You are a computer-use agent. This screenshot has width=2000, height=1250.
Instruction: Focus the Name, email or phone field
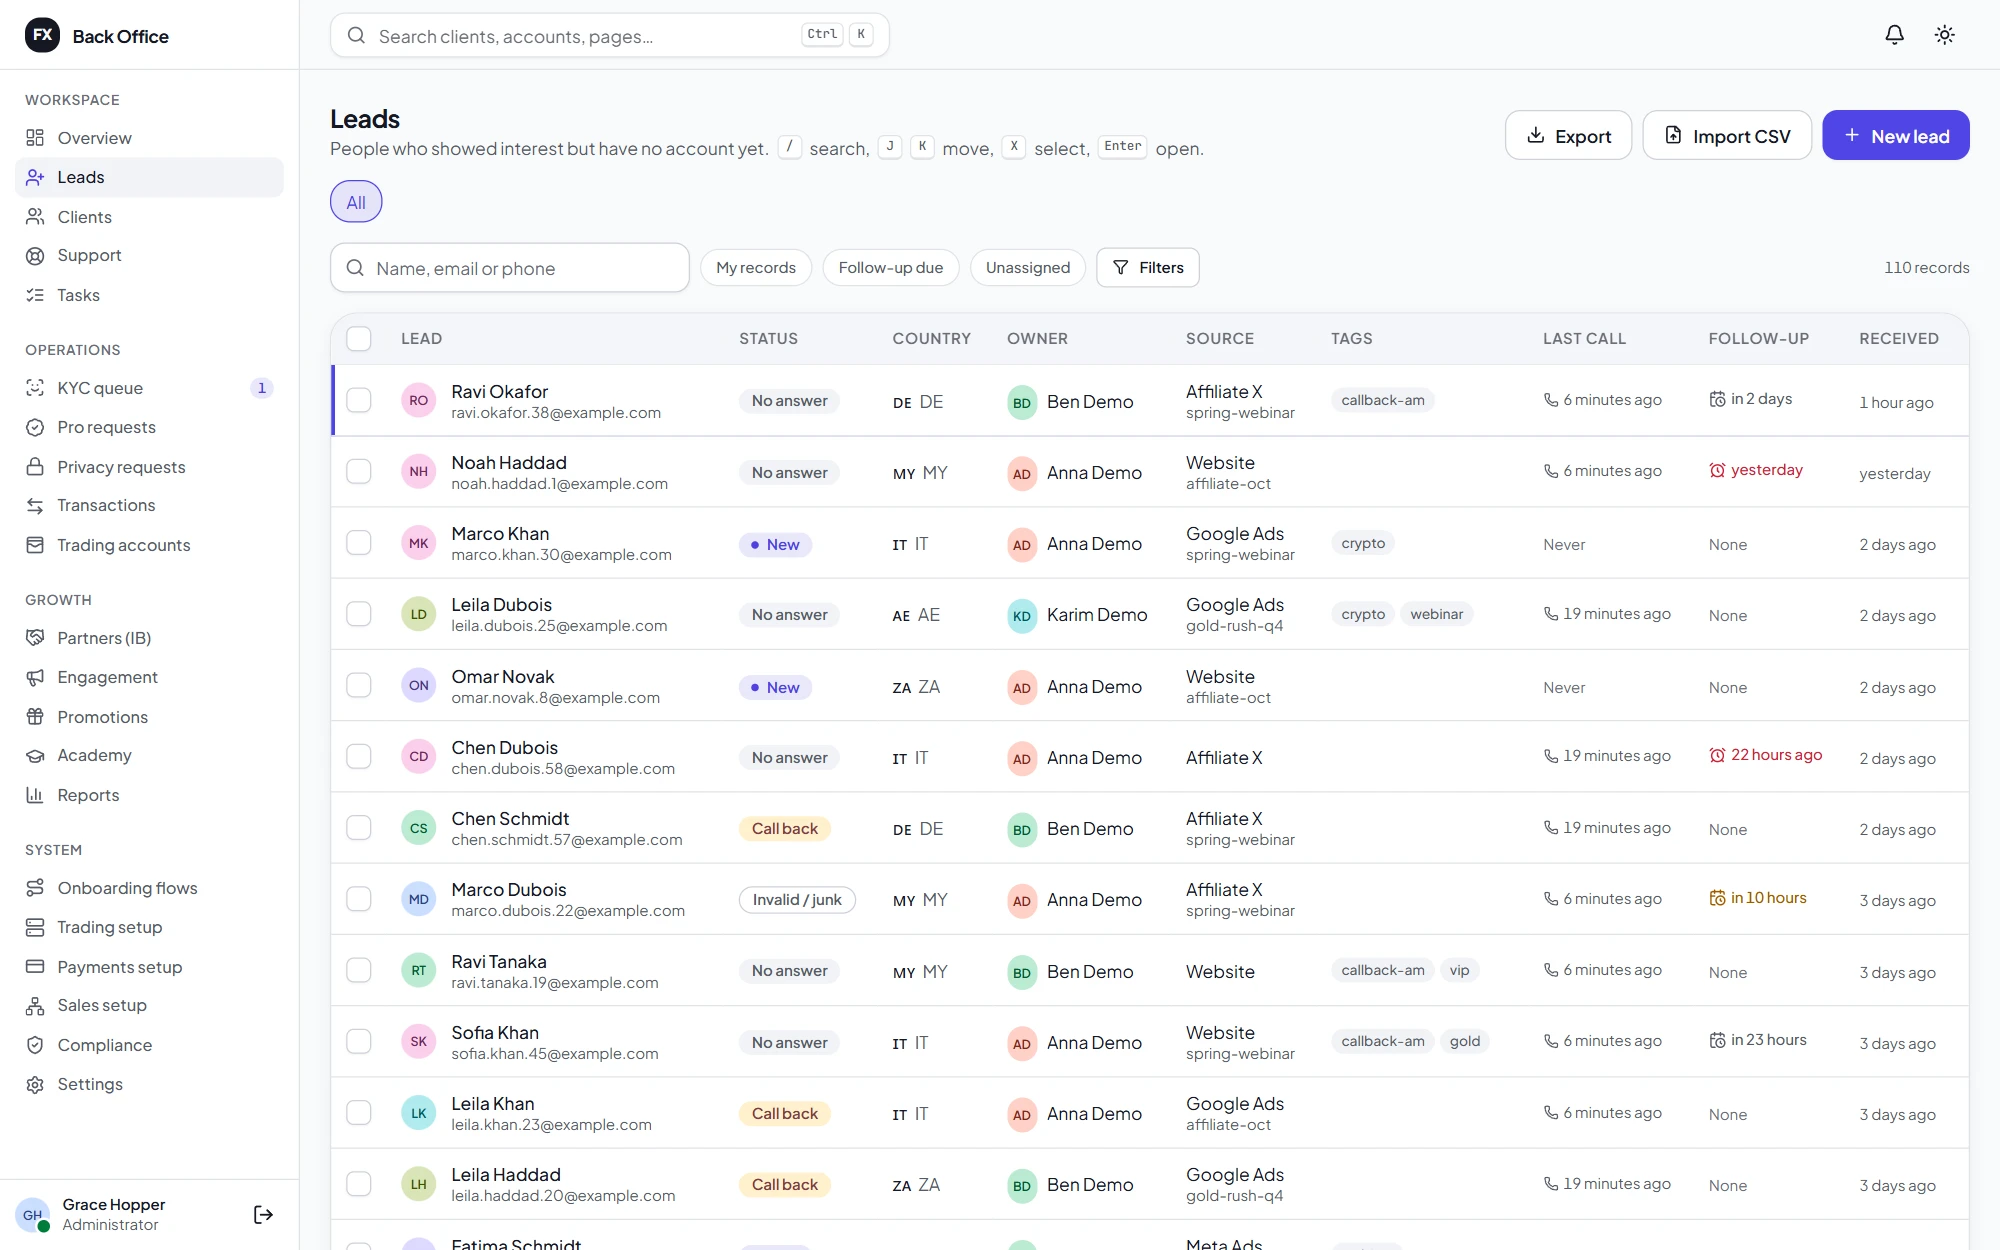coord(510,268)
